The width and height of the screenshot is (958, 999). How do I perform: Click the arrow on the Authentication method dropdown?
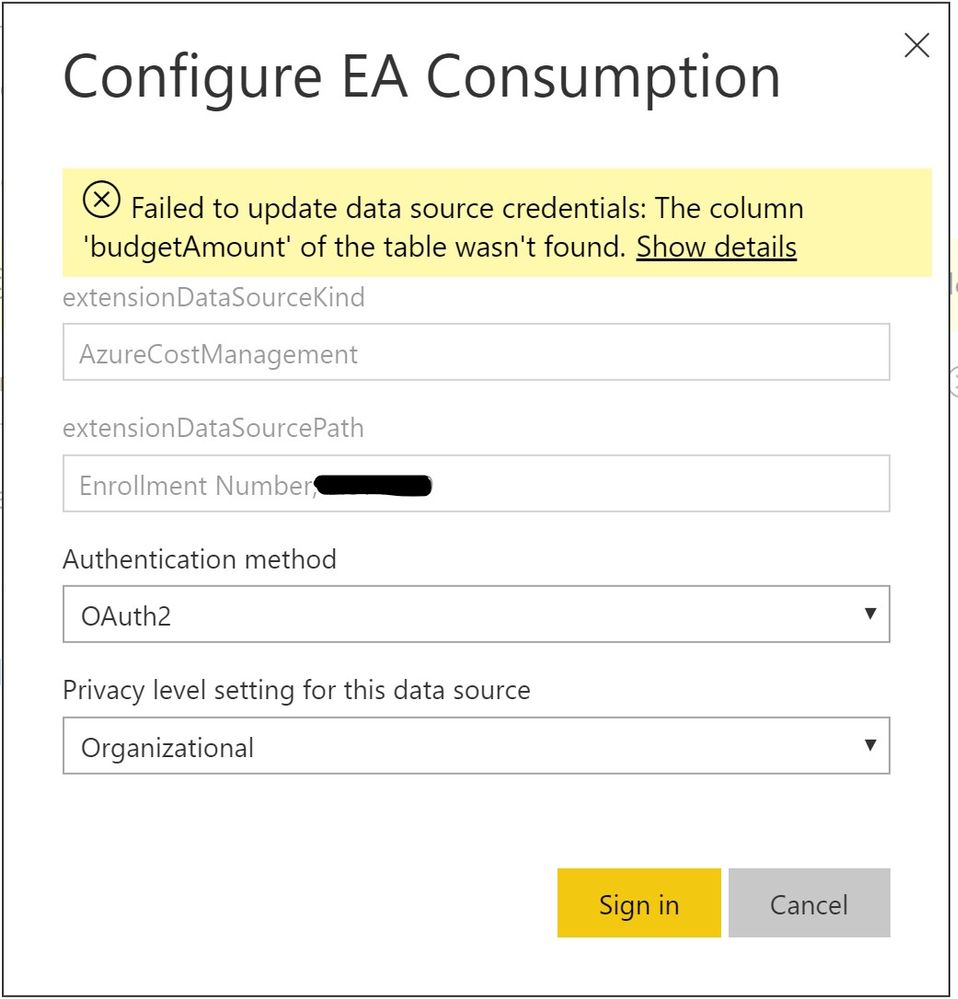pos(869,614)
